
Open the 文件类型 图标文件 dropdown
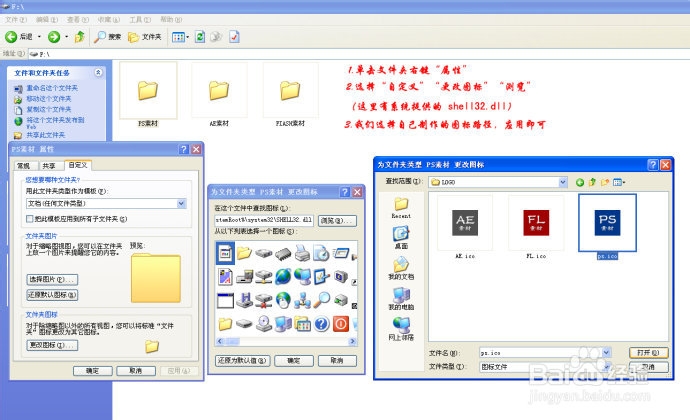tap(606, 366)
